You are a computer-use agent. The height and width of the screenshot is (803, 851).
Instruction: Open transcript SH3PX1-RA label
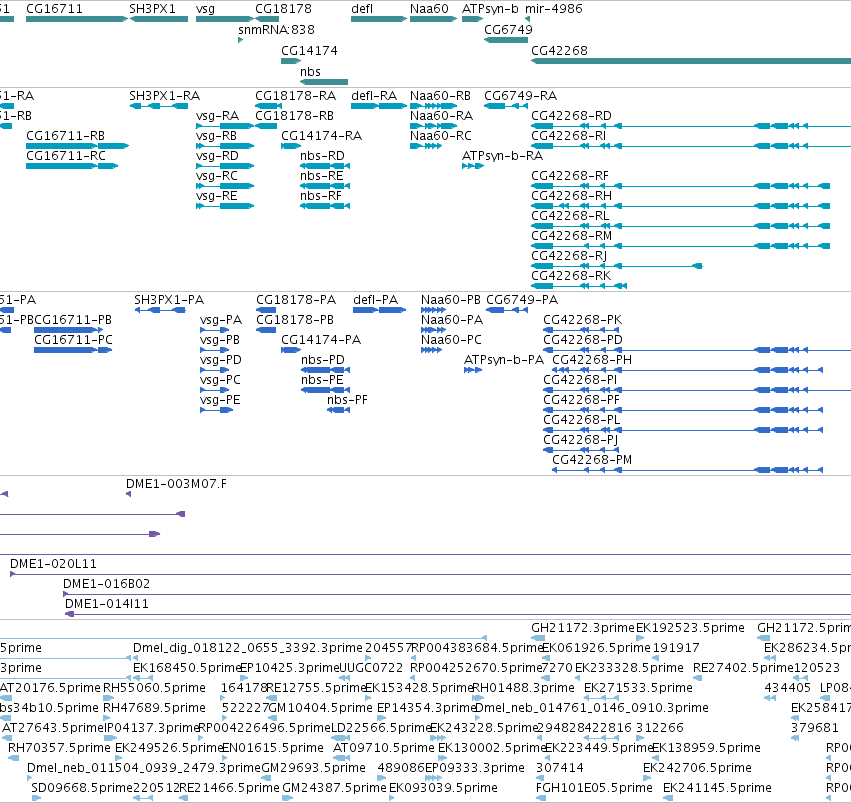point(164,95)
